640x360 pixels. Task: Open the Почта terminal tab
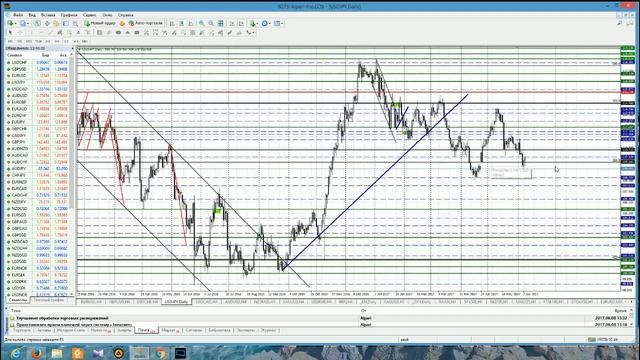146,330
